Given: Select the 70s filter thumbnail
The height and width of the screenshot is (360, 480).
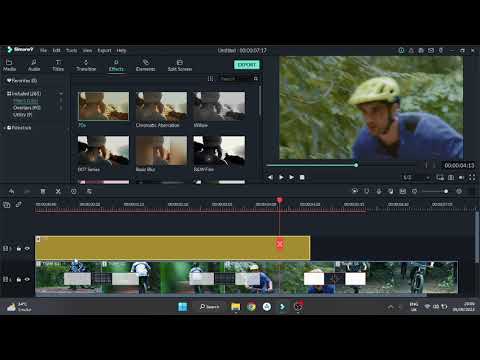Looking at the screenshot, I should [103, 106].
